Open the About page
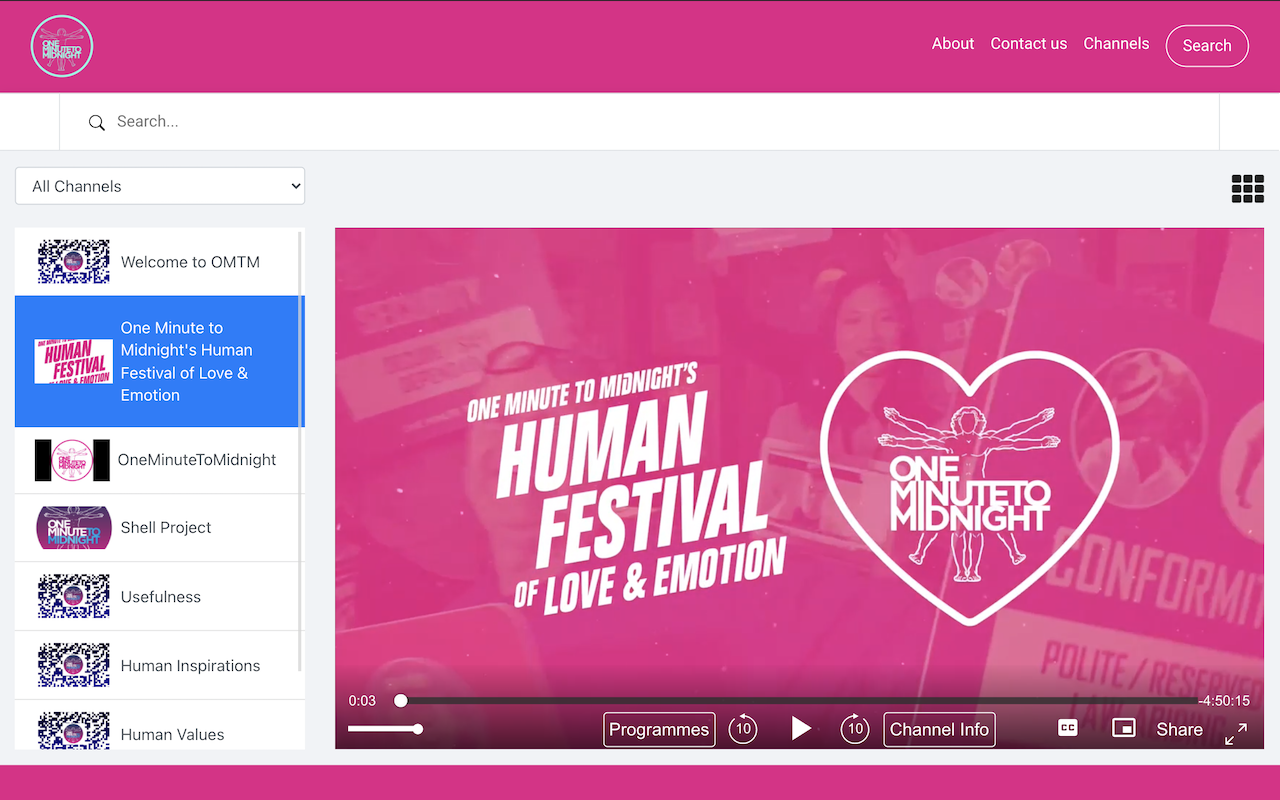The width and height of the screenshot is (1280, 800). (952, 44)
